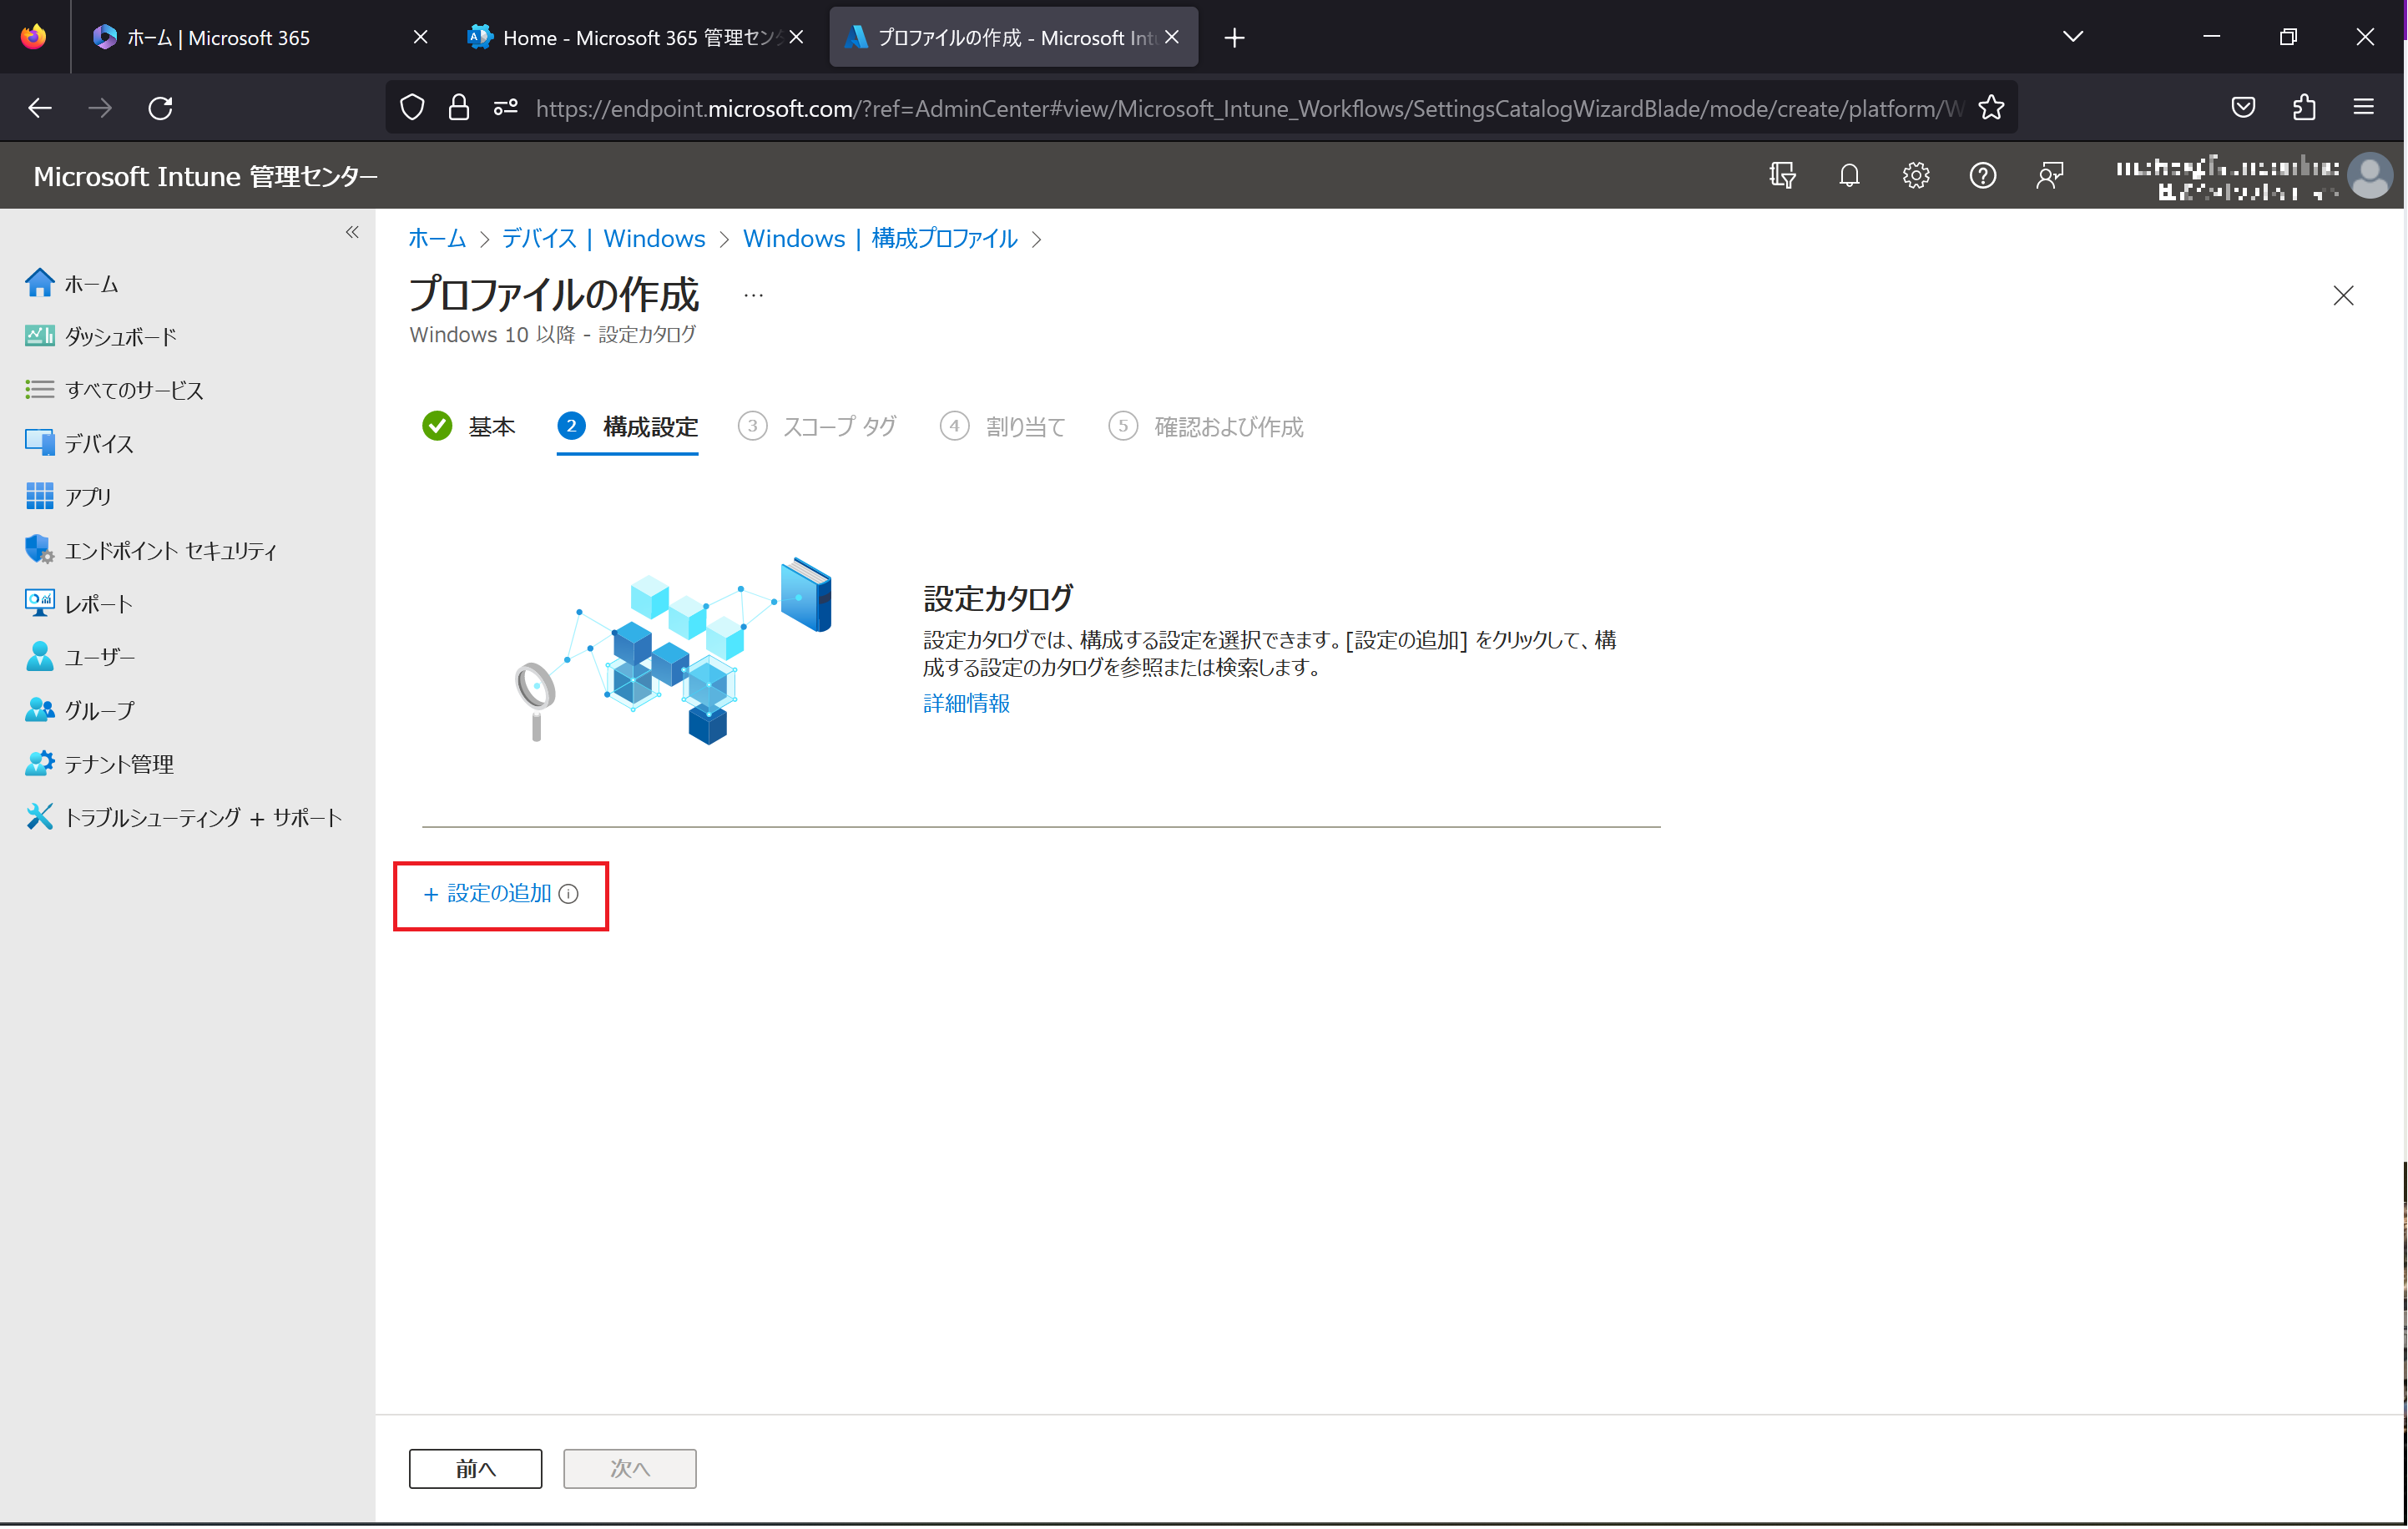Reload the current page

[160, 108]
